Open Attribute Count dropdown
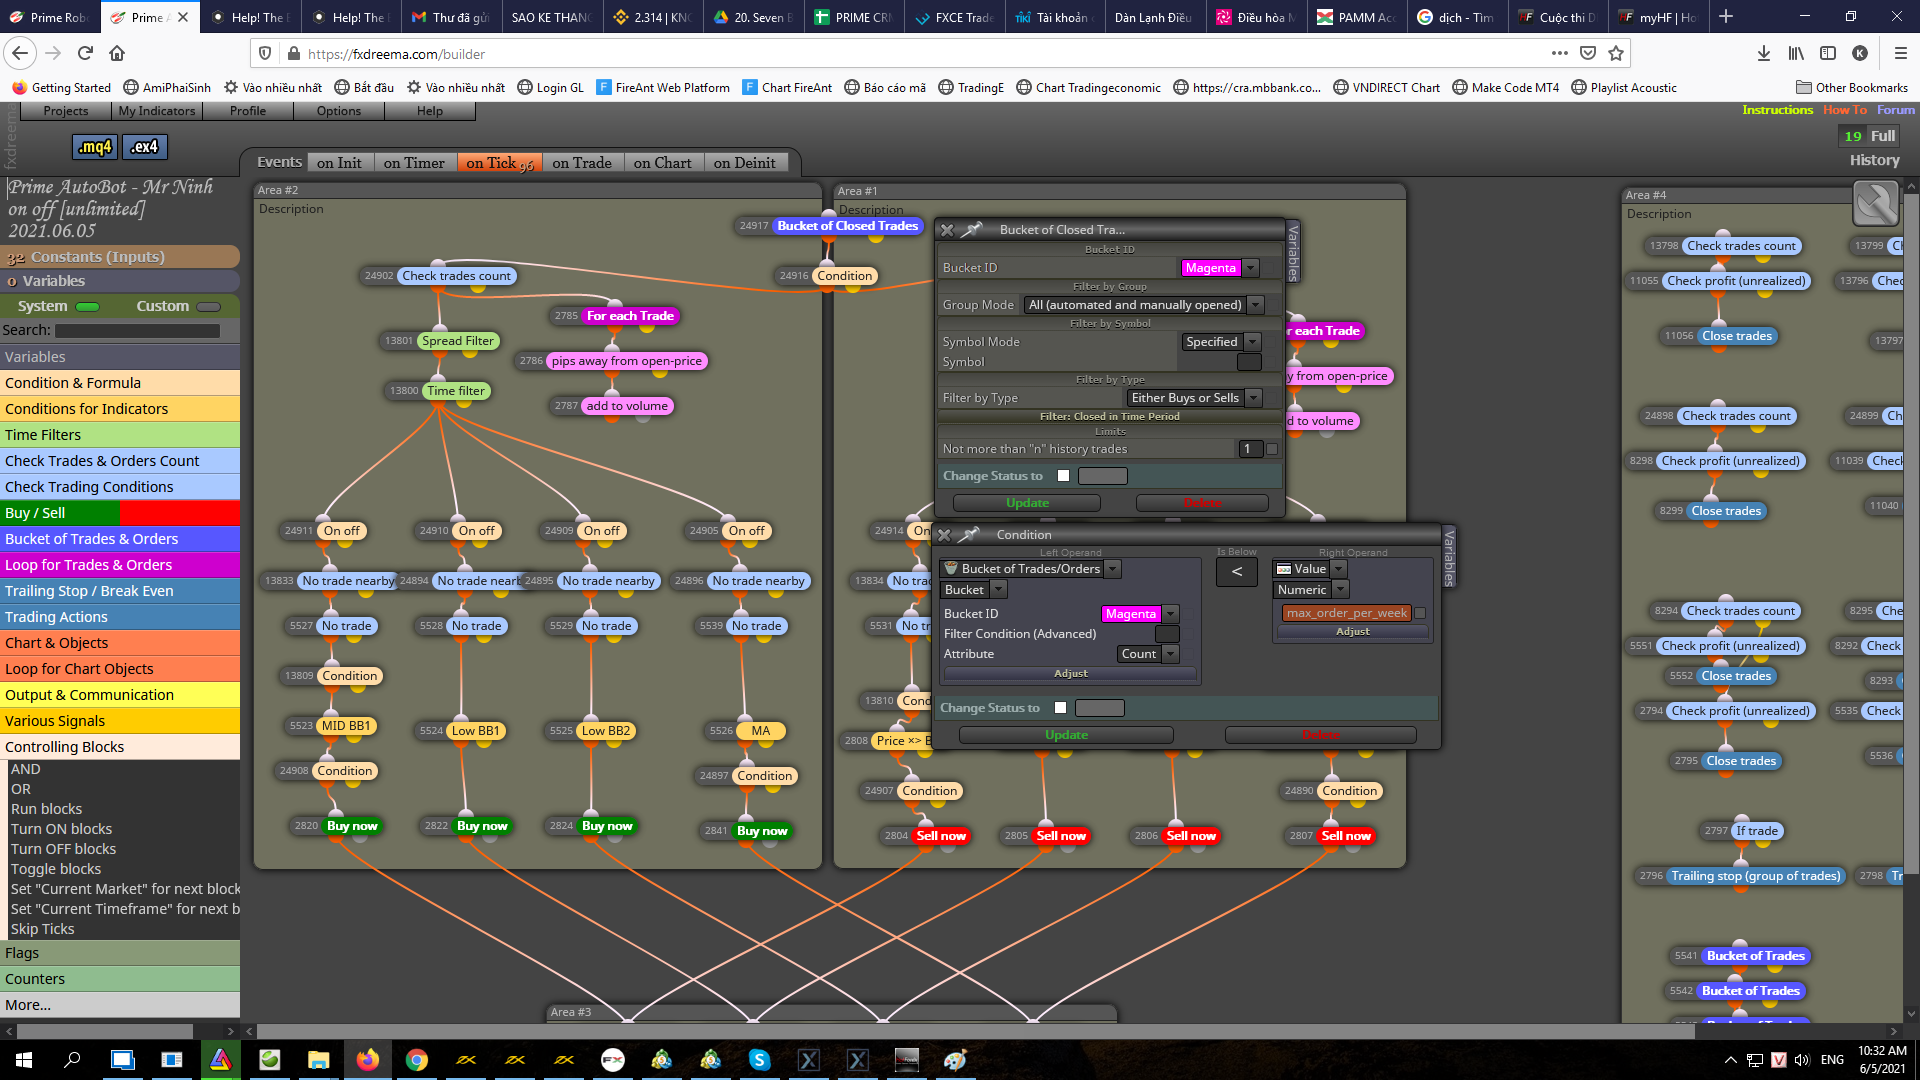This screenshot has width=1920, height=1080. [x=1170, y=654]
